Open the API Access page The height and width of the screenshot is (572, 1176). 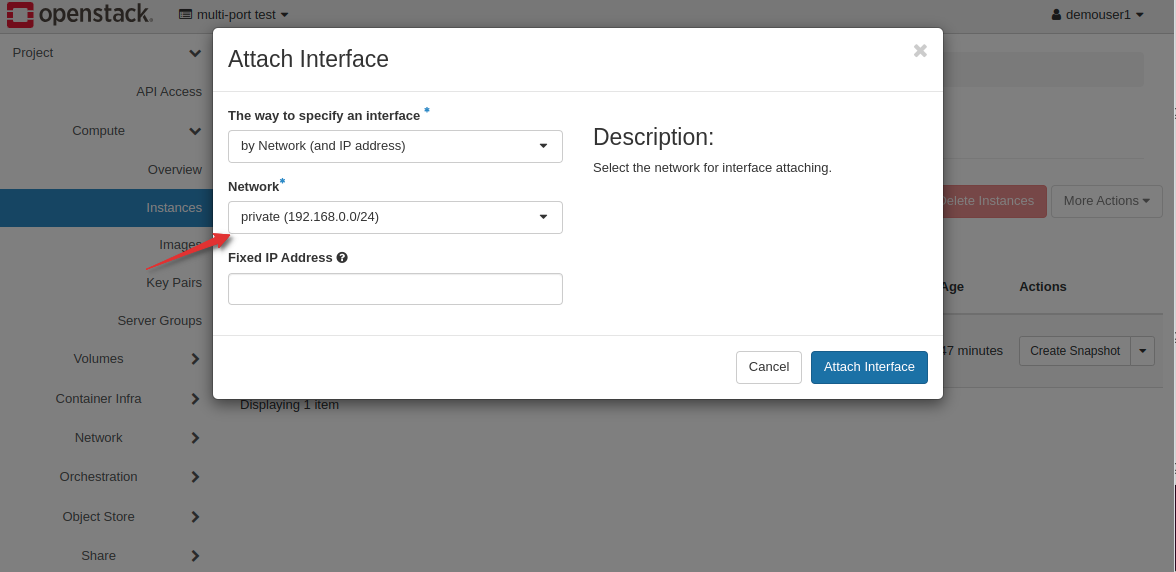(x=169, y=92)
